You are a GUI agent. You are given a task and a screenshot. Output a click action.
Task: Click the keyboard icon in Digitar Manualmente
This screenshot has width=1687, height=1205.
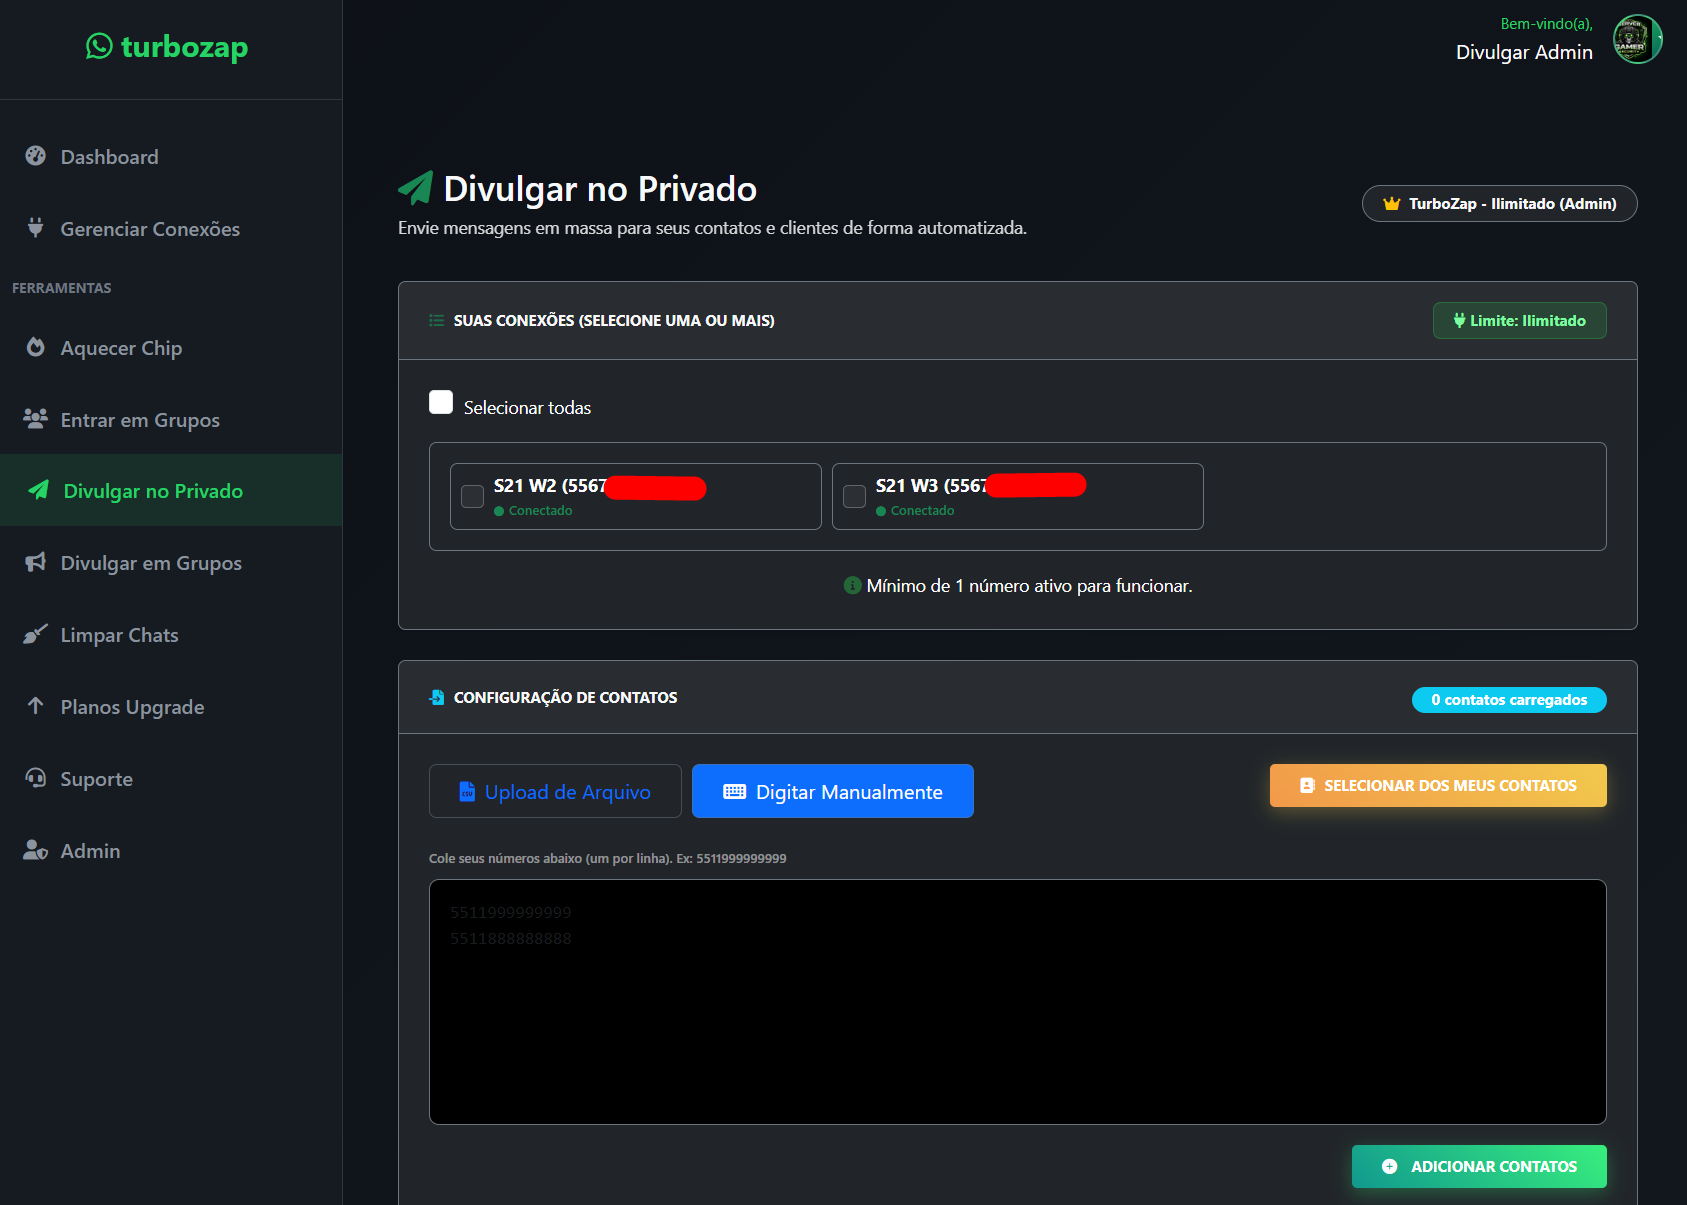point(735,792)
